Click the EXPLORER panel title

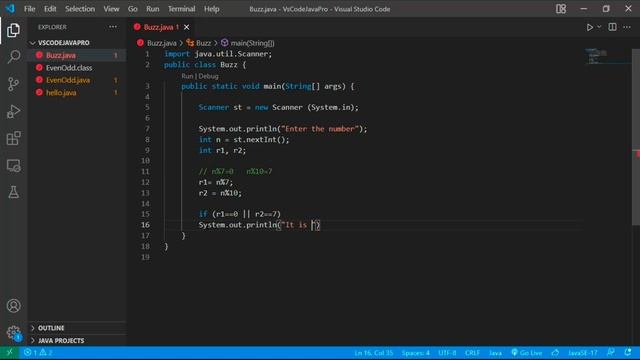pyautogui.click(x=52, y=27)
